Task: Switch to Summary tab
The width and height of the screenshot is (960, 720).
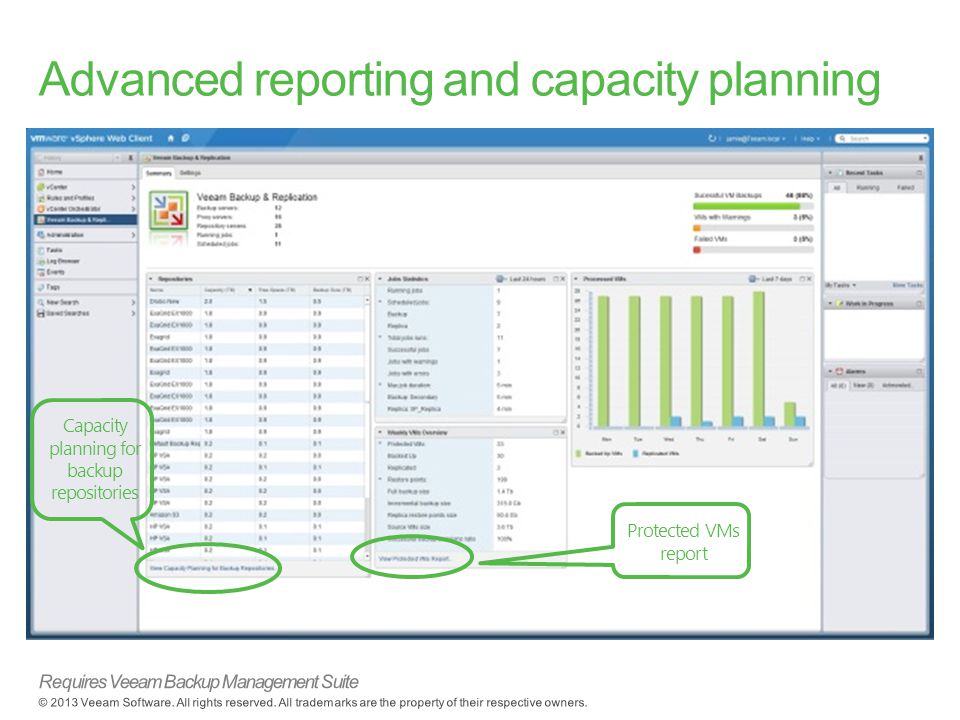Action: [x=159, y=173]
